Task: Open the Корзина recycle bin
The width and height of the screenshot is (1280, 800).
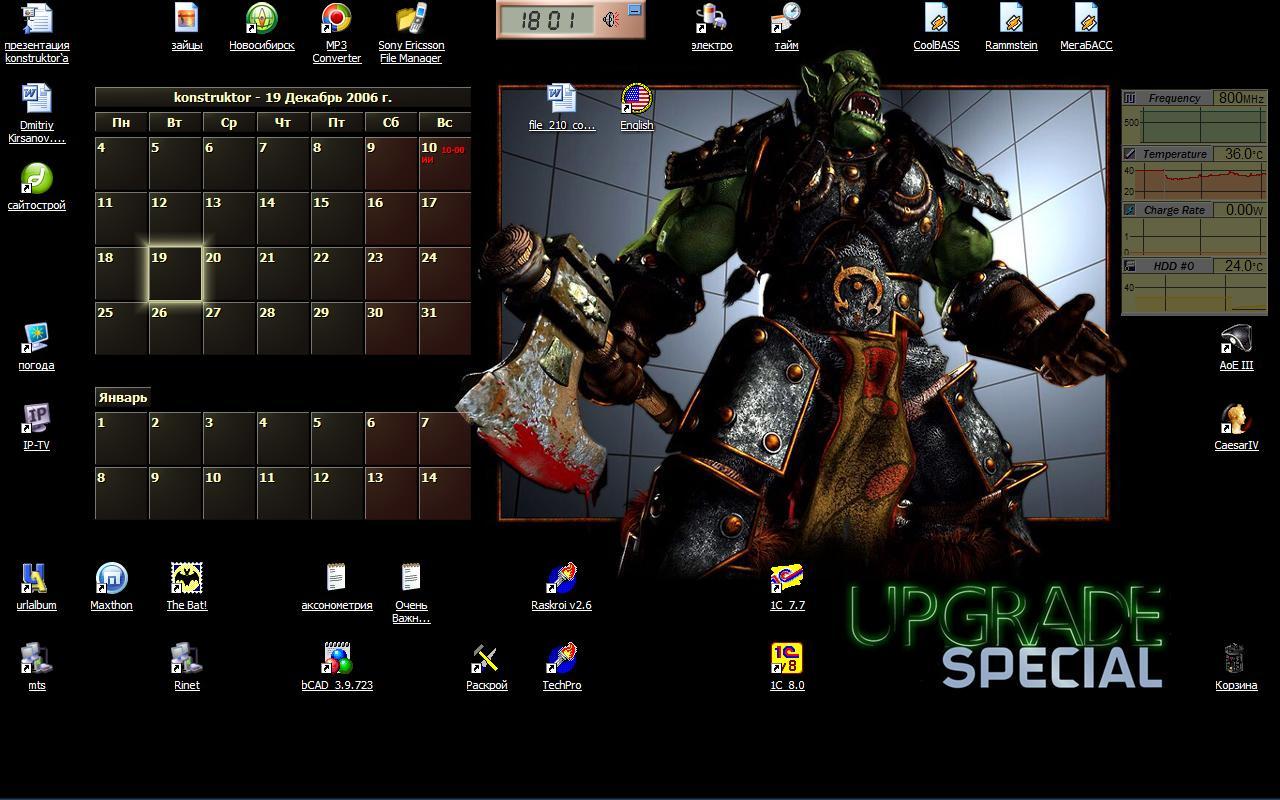Action: pyautogui.click(x=1236, y=660)
